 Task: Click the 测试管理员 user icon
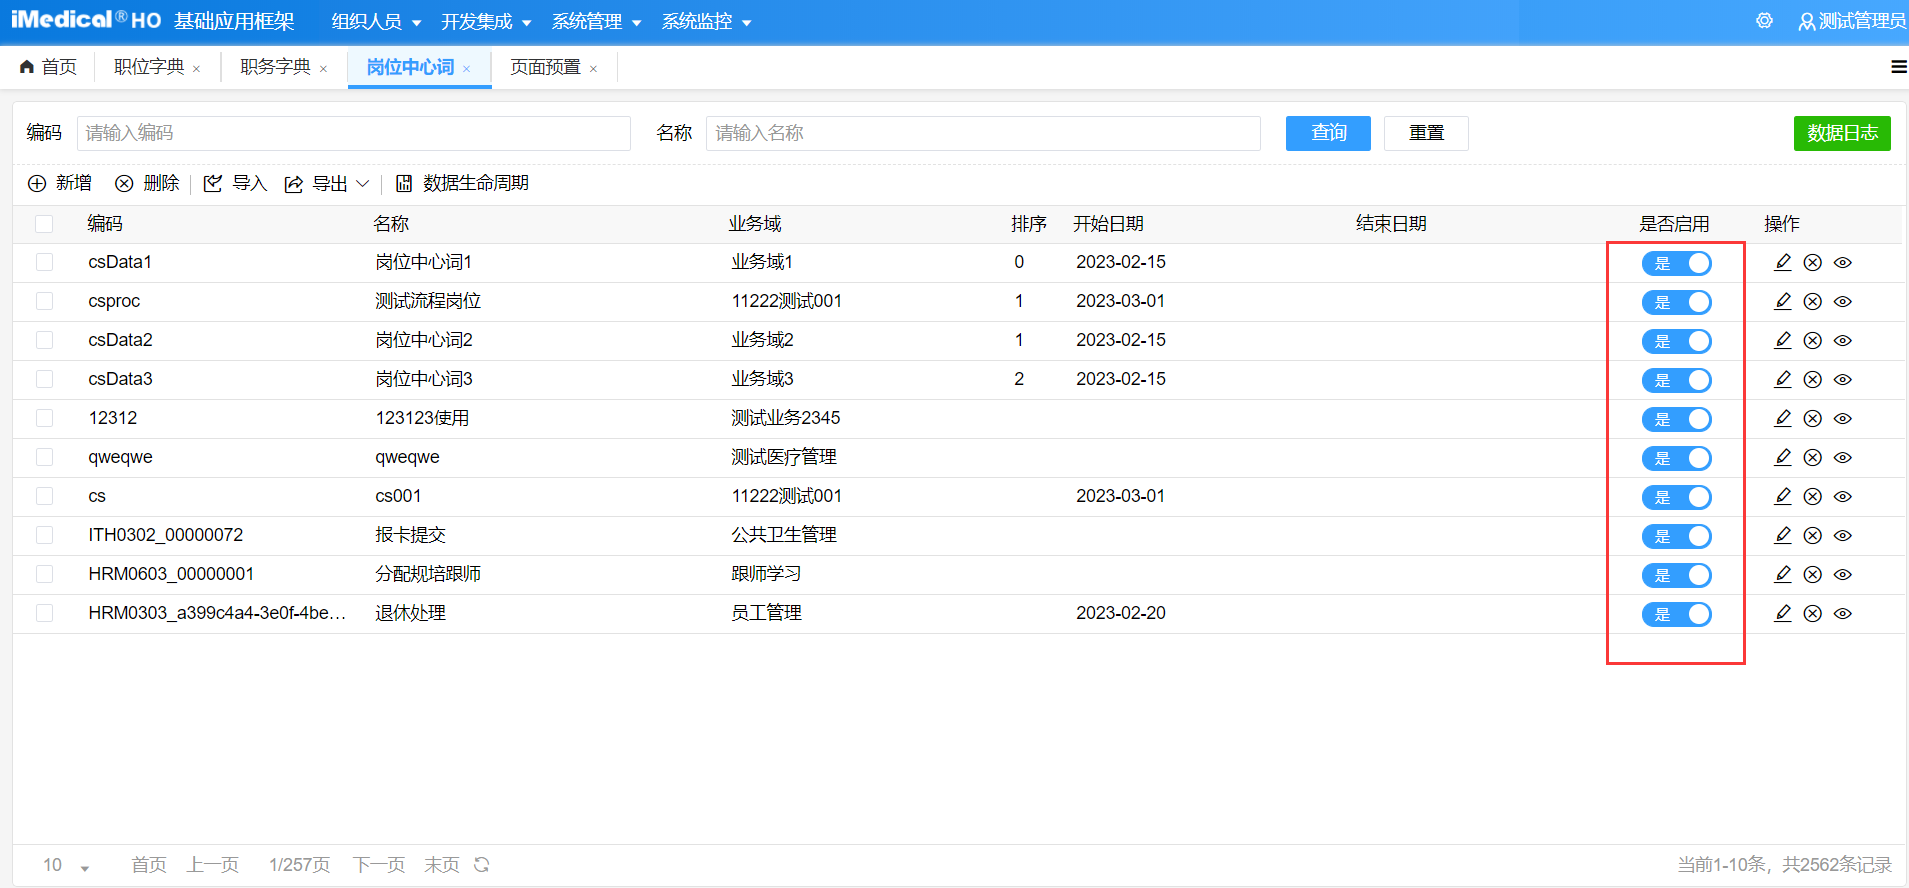[x=1807, y=21]
